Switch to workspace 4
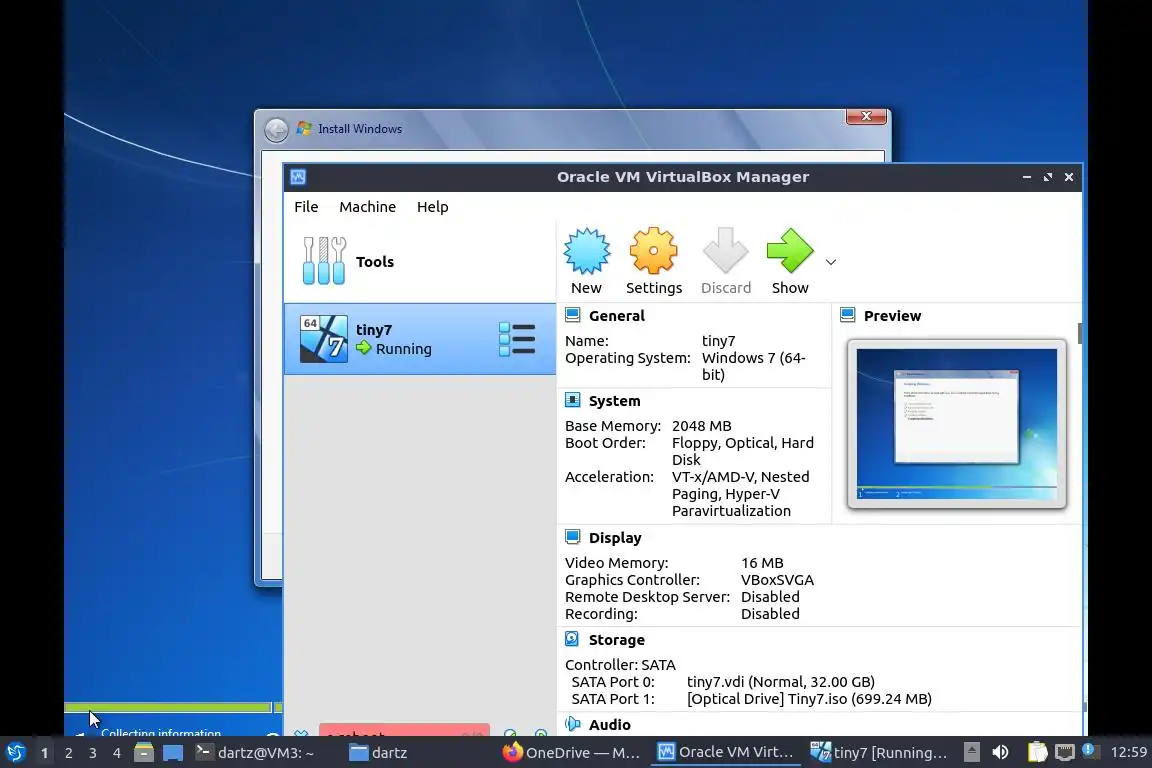Image resolution: width=1152 pixels, height=768 pixels. coord(116,753)
